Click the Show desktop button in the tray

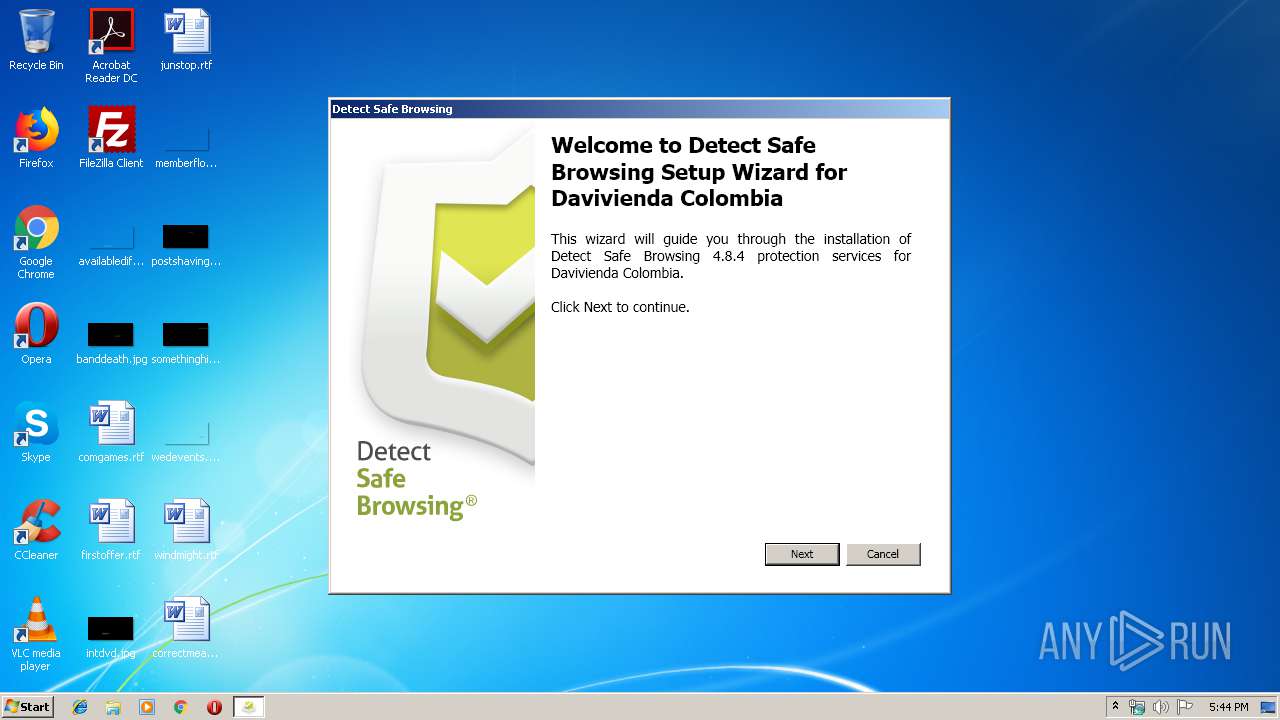point(1269,707)
